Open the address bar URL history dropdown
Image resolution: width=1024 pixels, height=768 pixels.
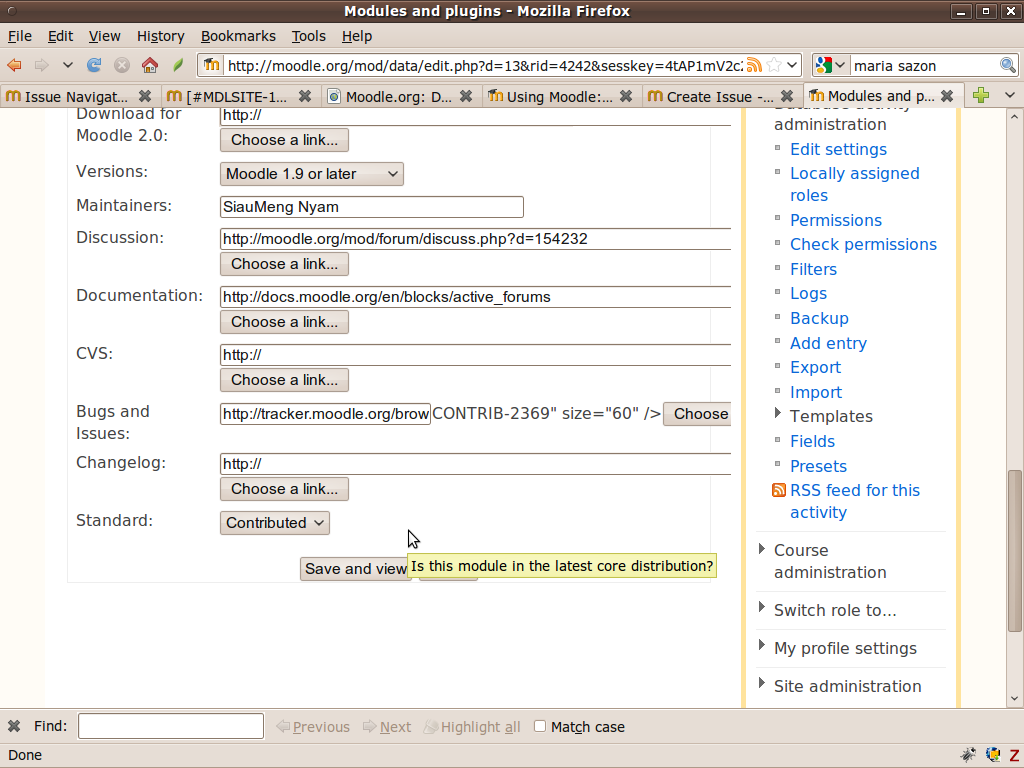tap(792, 65)
